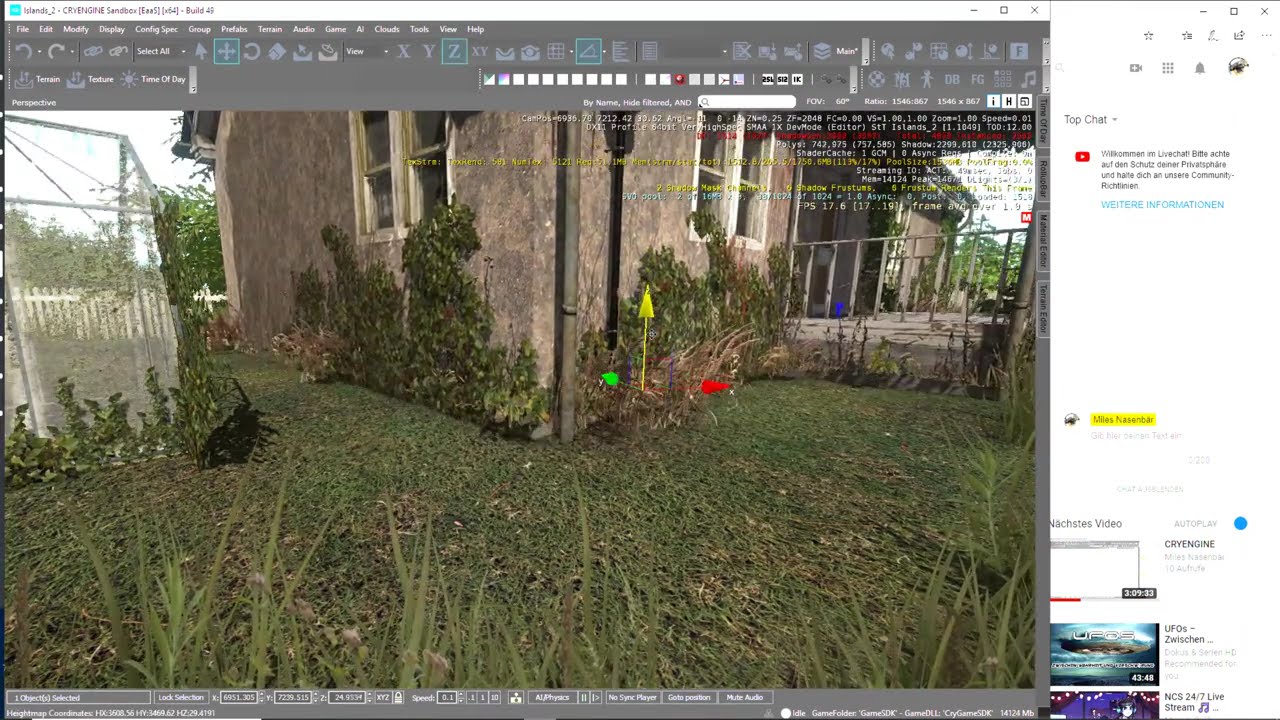Click the 2SL toolbar icon
The image size is (1280, 720).
[x=768, y=79]
